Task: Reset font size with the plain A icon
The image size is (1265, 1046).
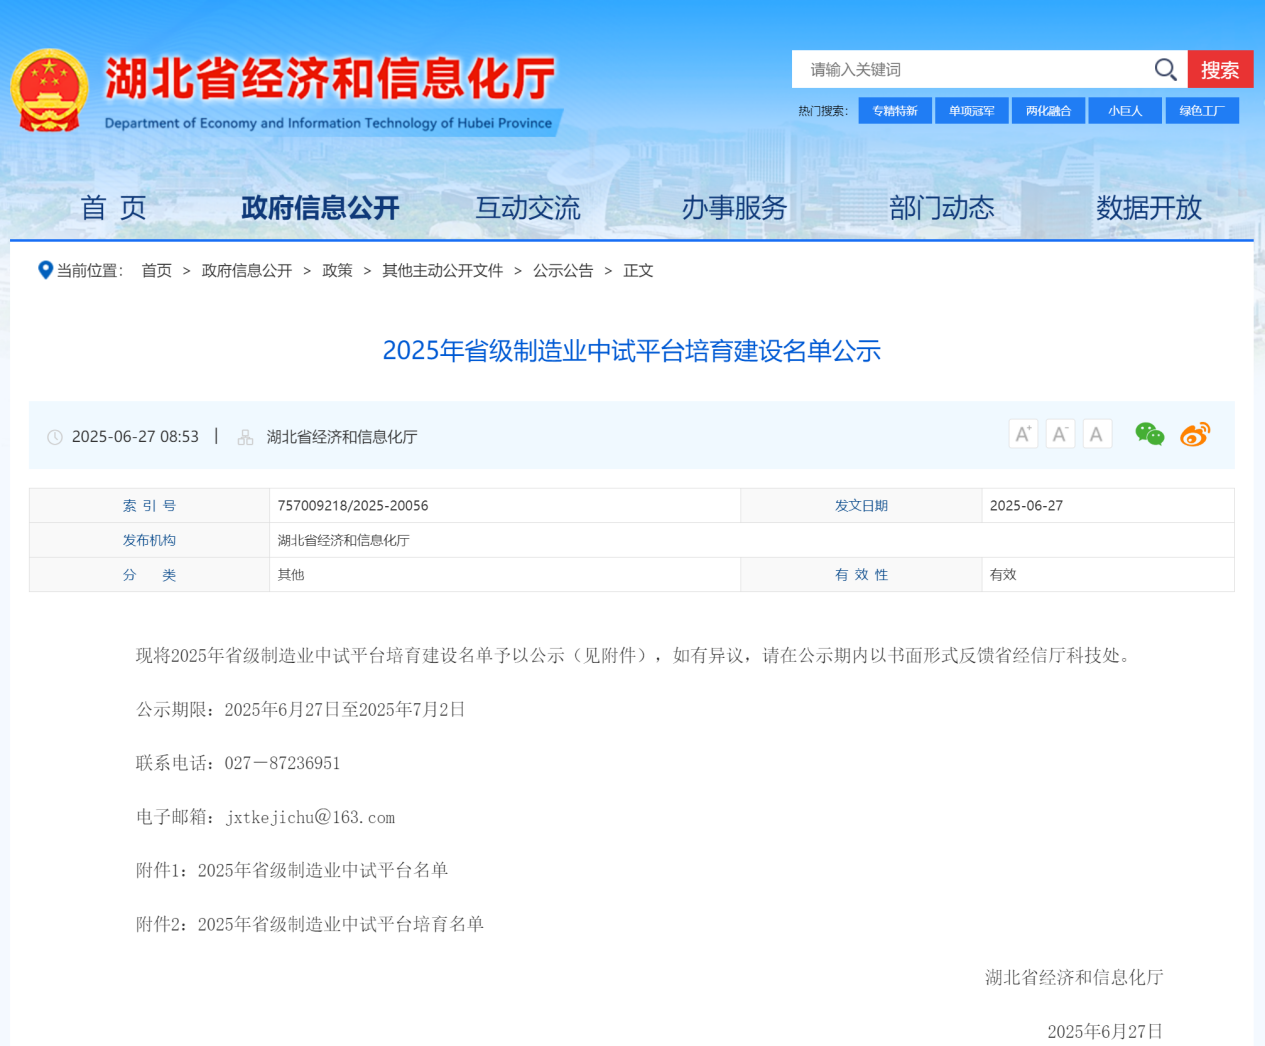Action: pos(1097,434)
